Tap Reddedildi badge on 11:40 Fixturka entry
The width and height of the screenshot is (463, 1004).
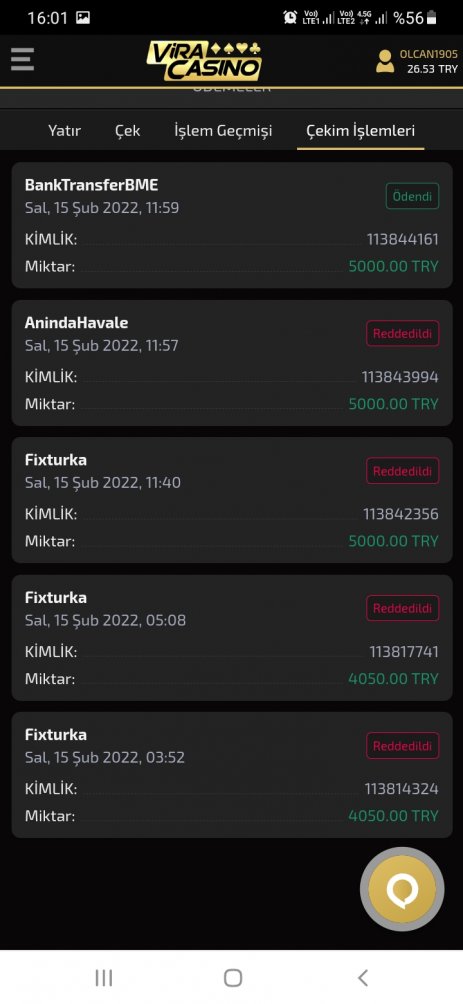click(403, 471)
